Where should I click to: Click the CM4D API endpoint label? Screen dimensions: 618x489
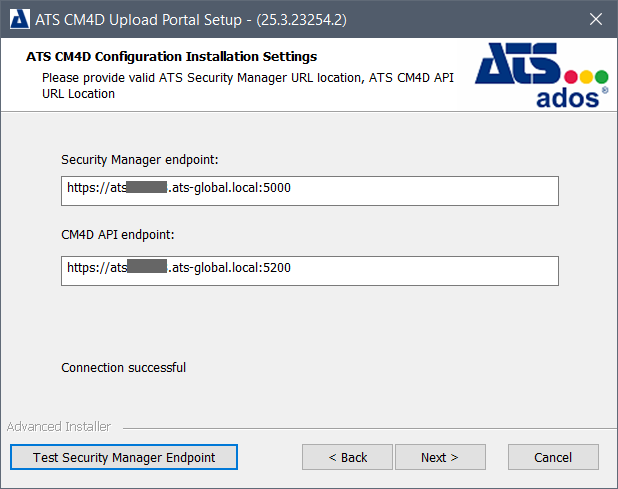point(116,234)
